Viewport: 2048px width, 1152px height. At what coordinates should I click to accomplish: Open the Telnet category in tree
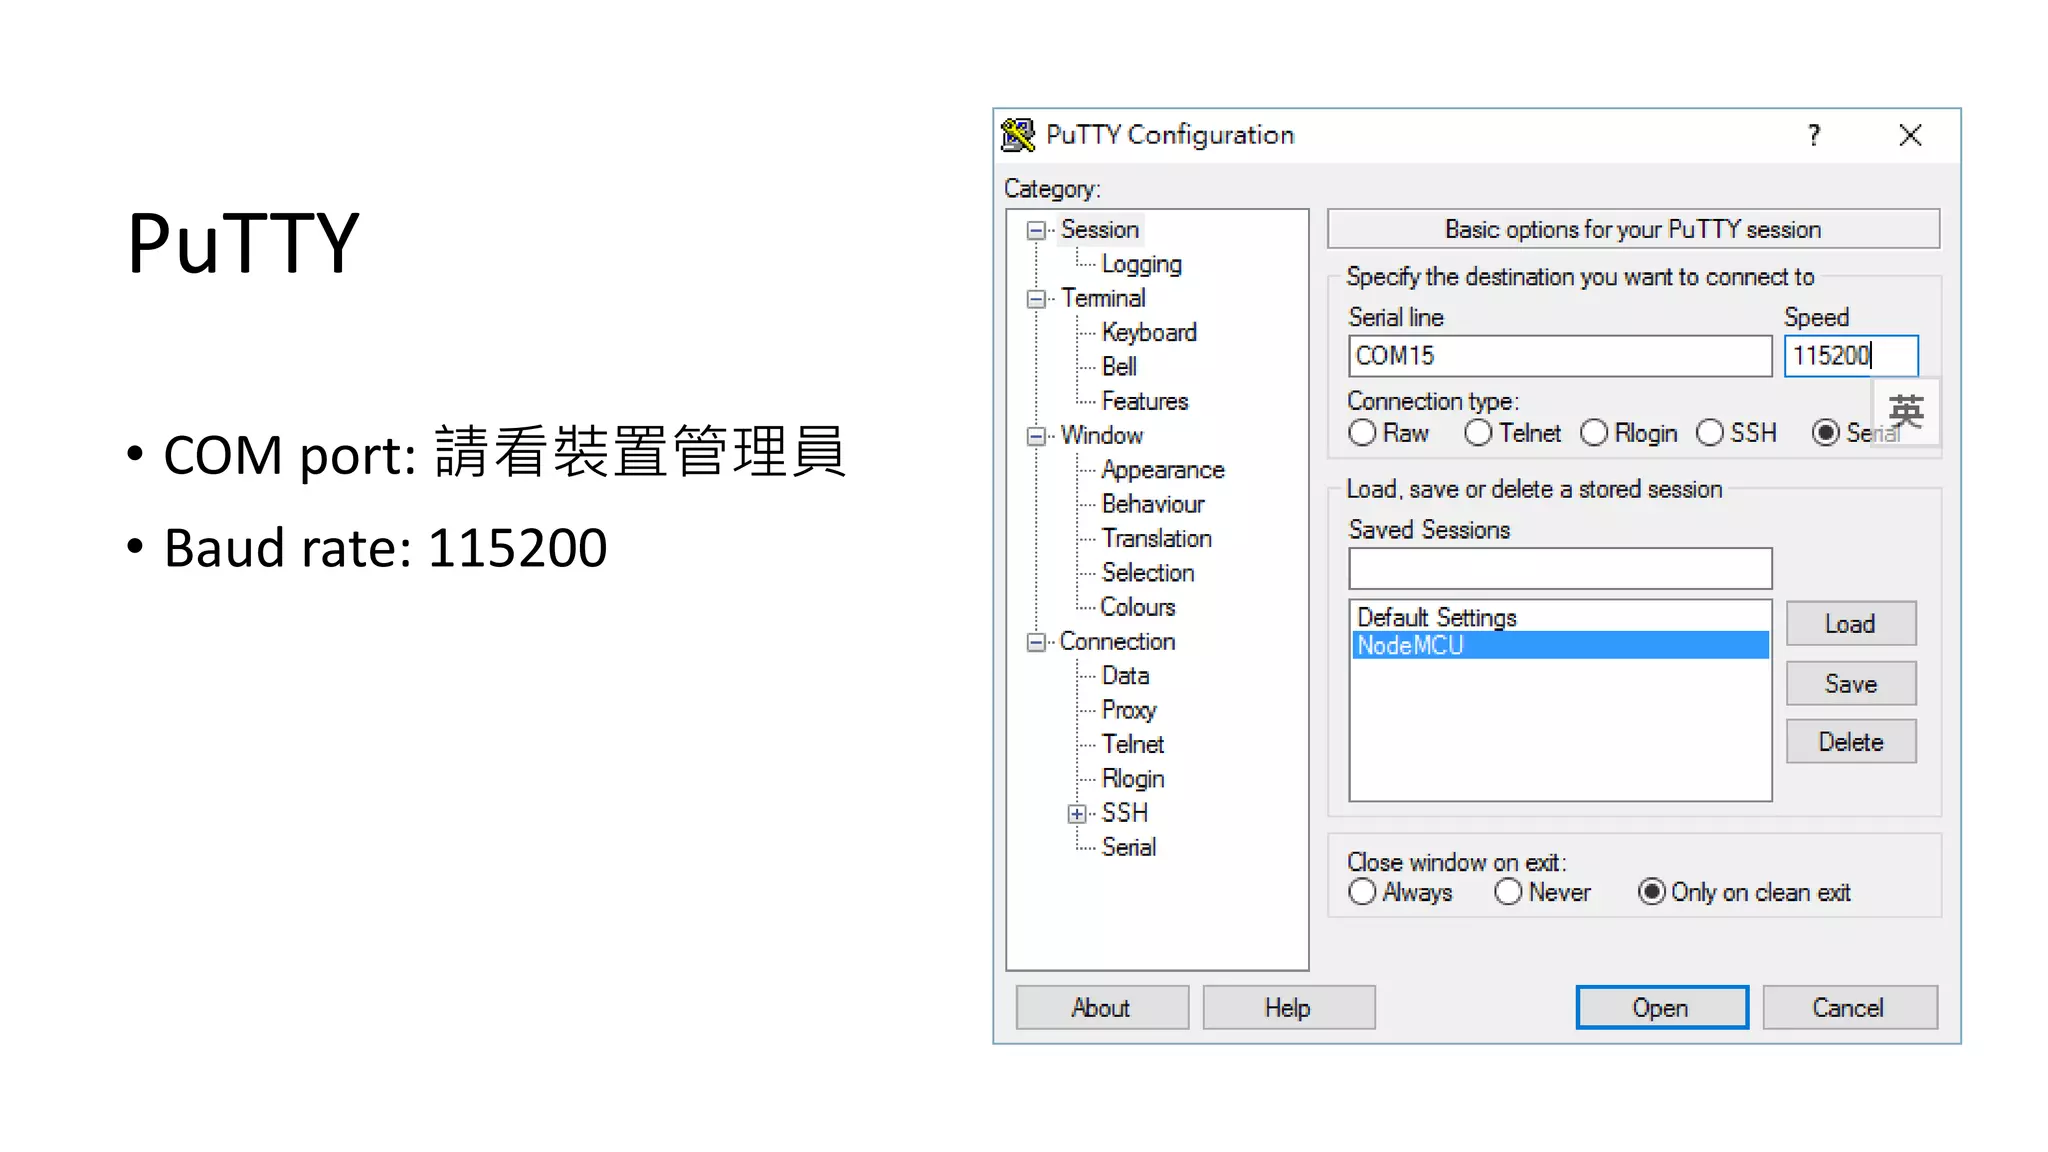coord(1133,744)
